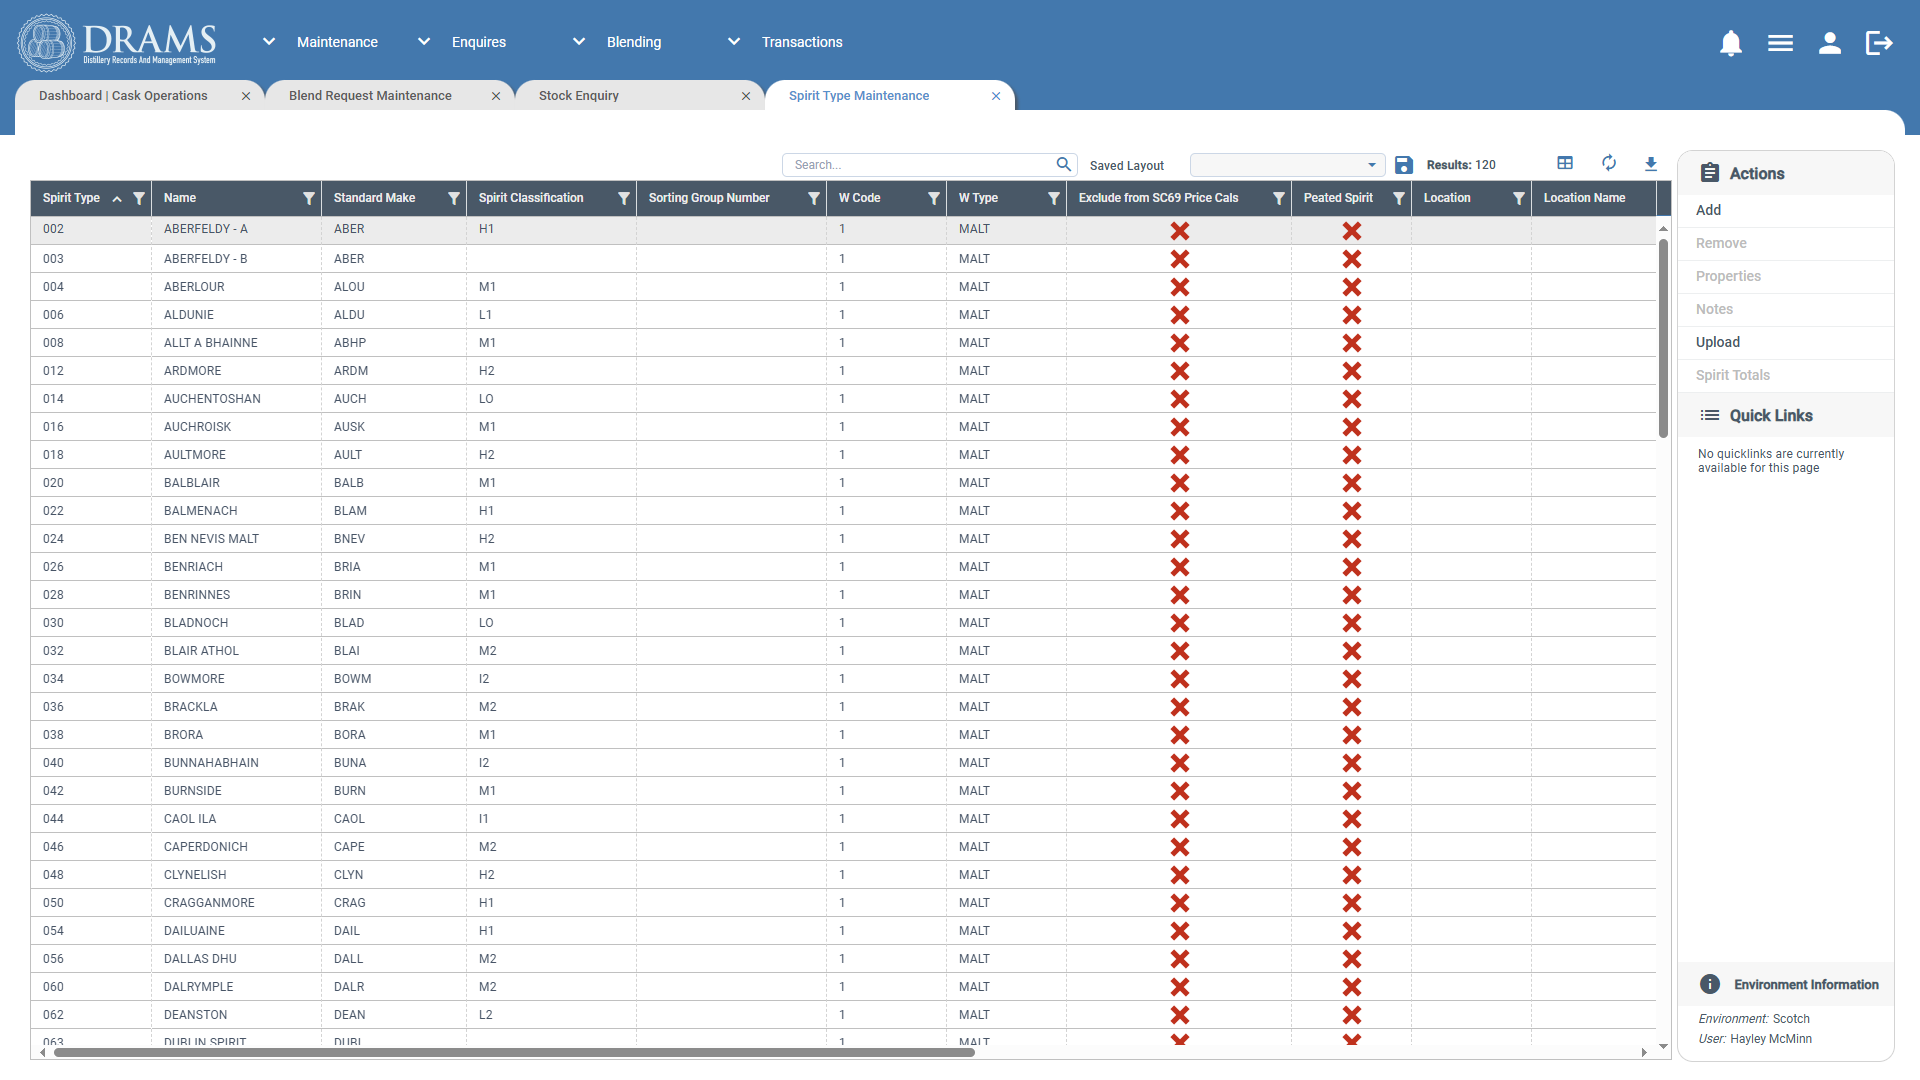1920x1080 pixels.
Task: Click the scroll-right arrow of grid
Action: click(1644, 1052)
